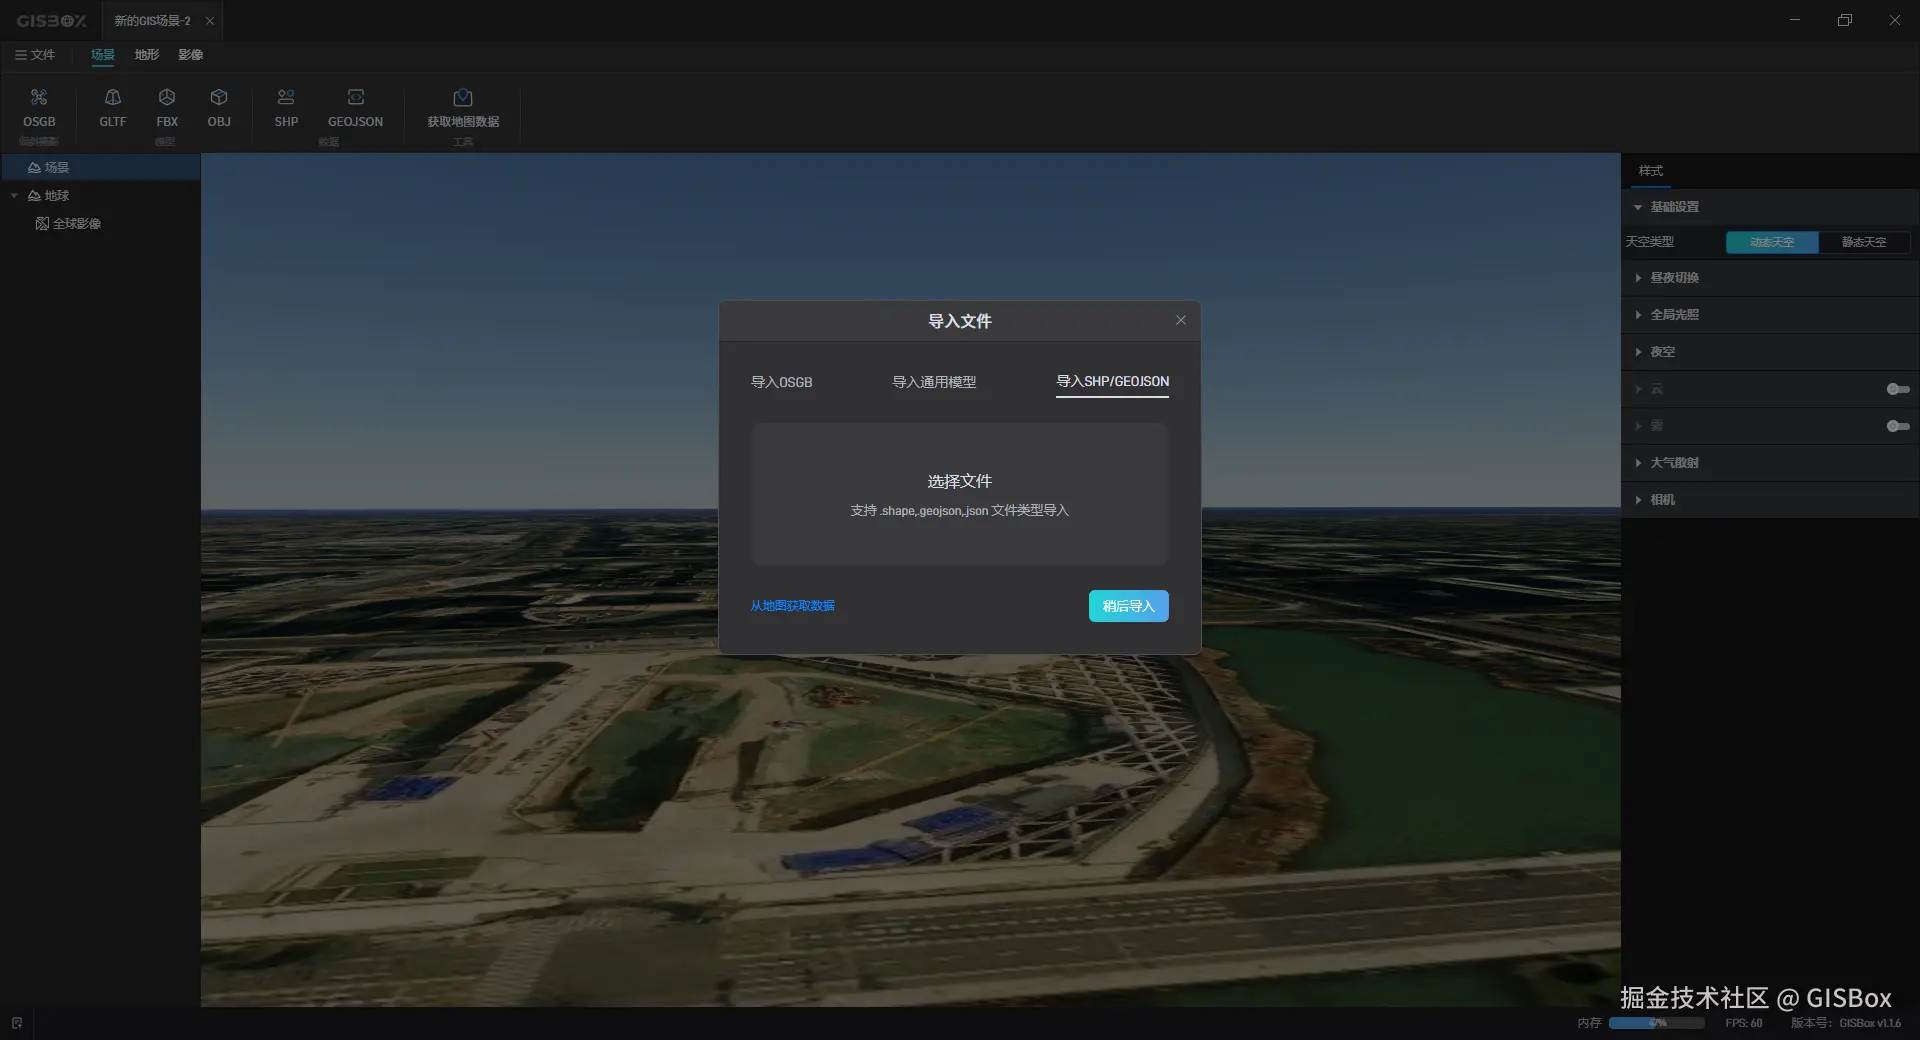Open the OBJ model import tool
1920x1040 pixels.
[219, 108]
